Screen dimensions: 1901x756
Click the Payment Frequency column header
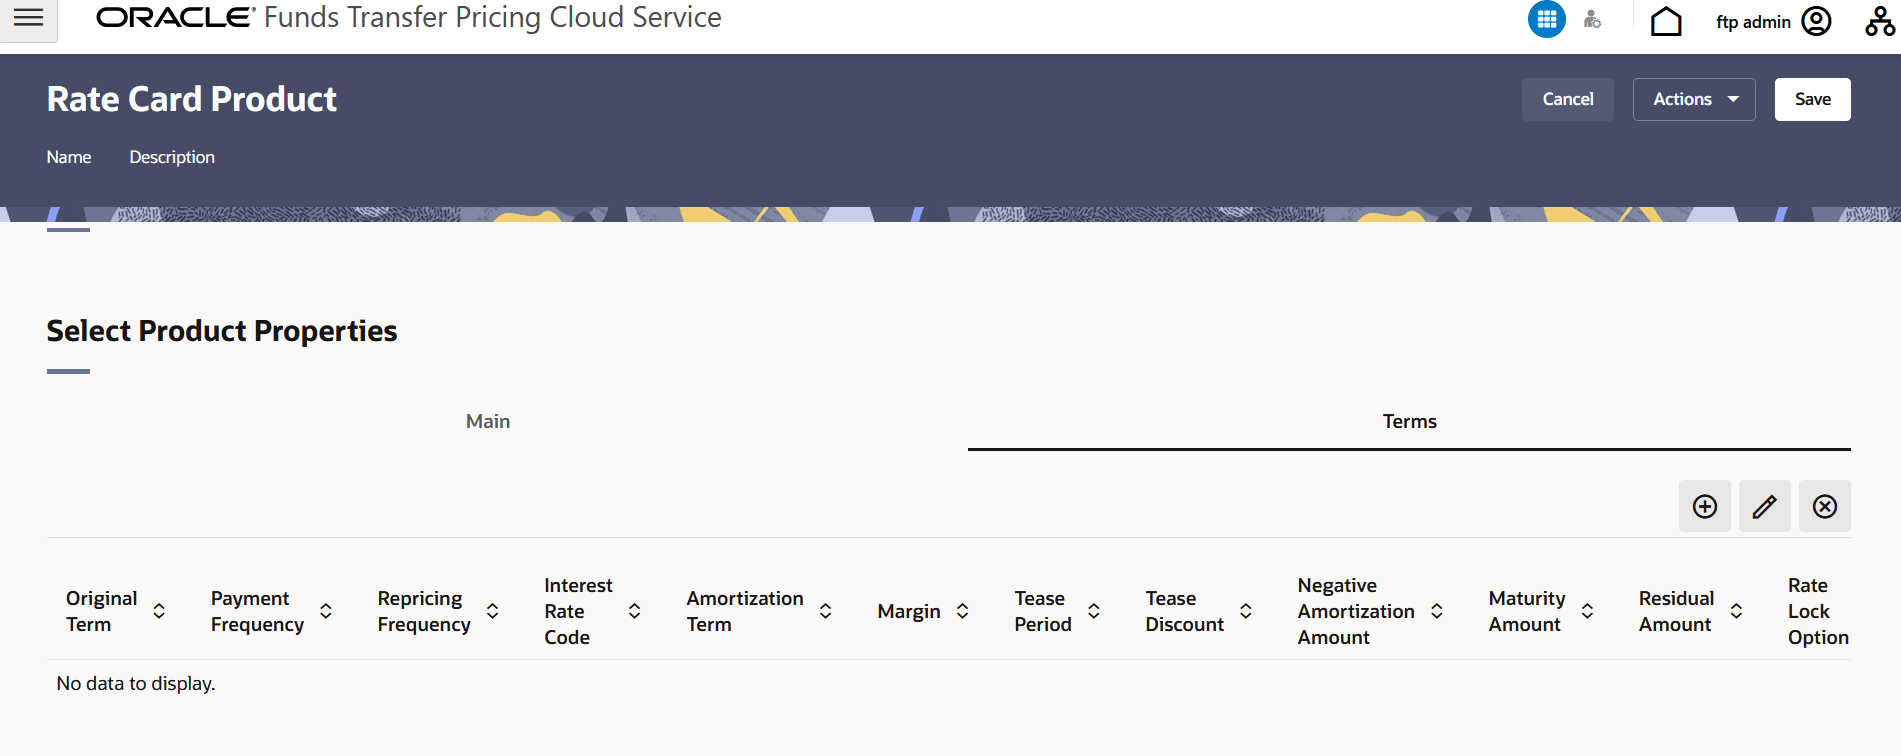257,611
